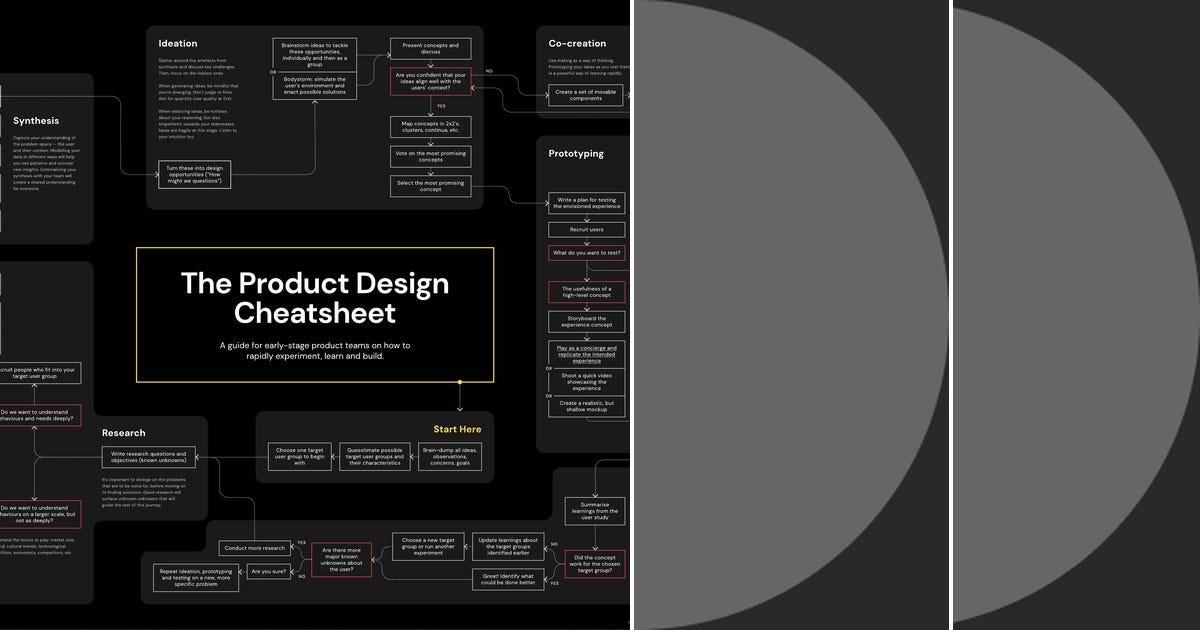The width and height of the screenshot is (1200, 630).
Task: Click the Co-creation section title
Action: (580, 43)
